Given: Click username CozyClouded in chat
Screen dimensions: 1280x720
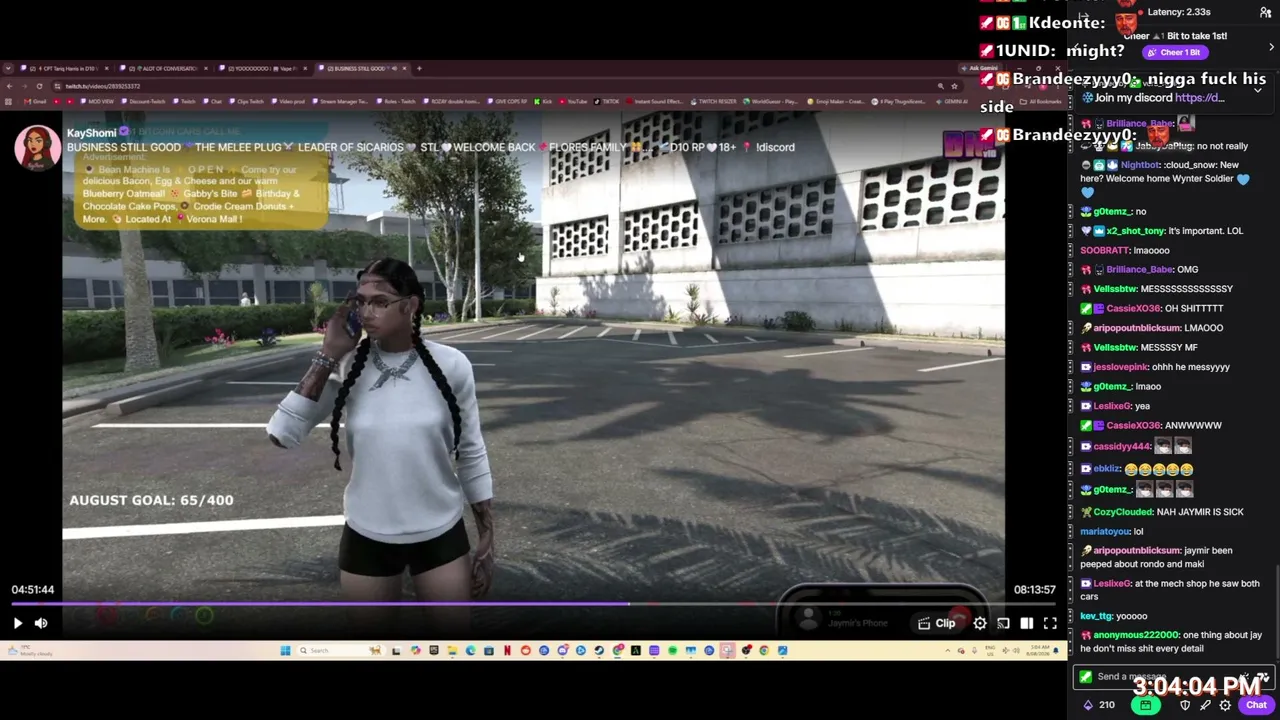Looking at the screenshot, I should pos(1122,512).
